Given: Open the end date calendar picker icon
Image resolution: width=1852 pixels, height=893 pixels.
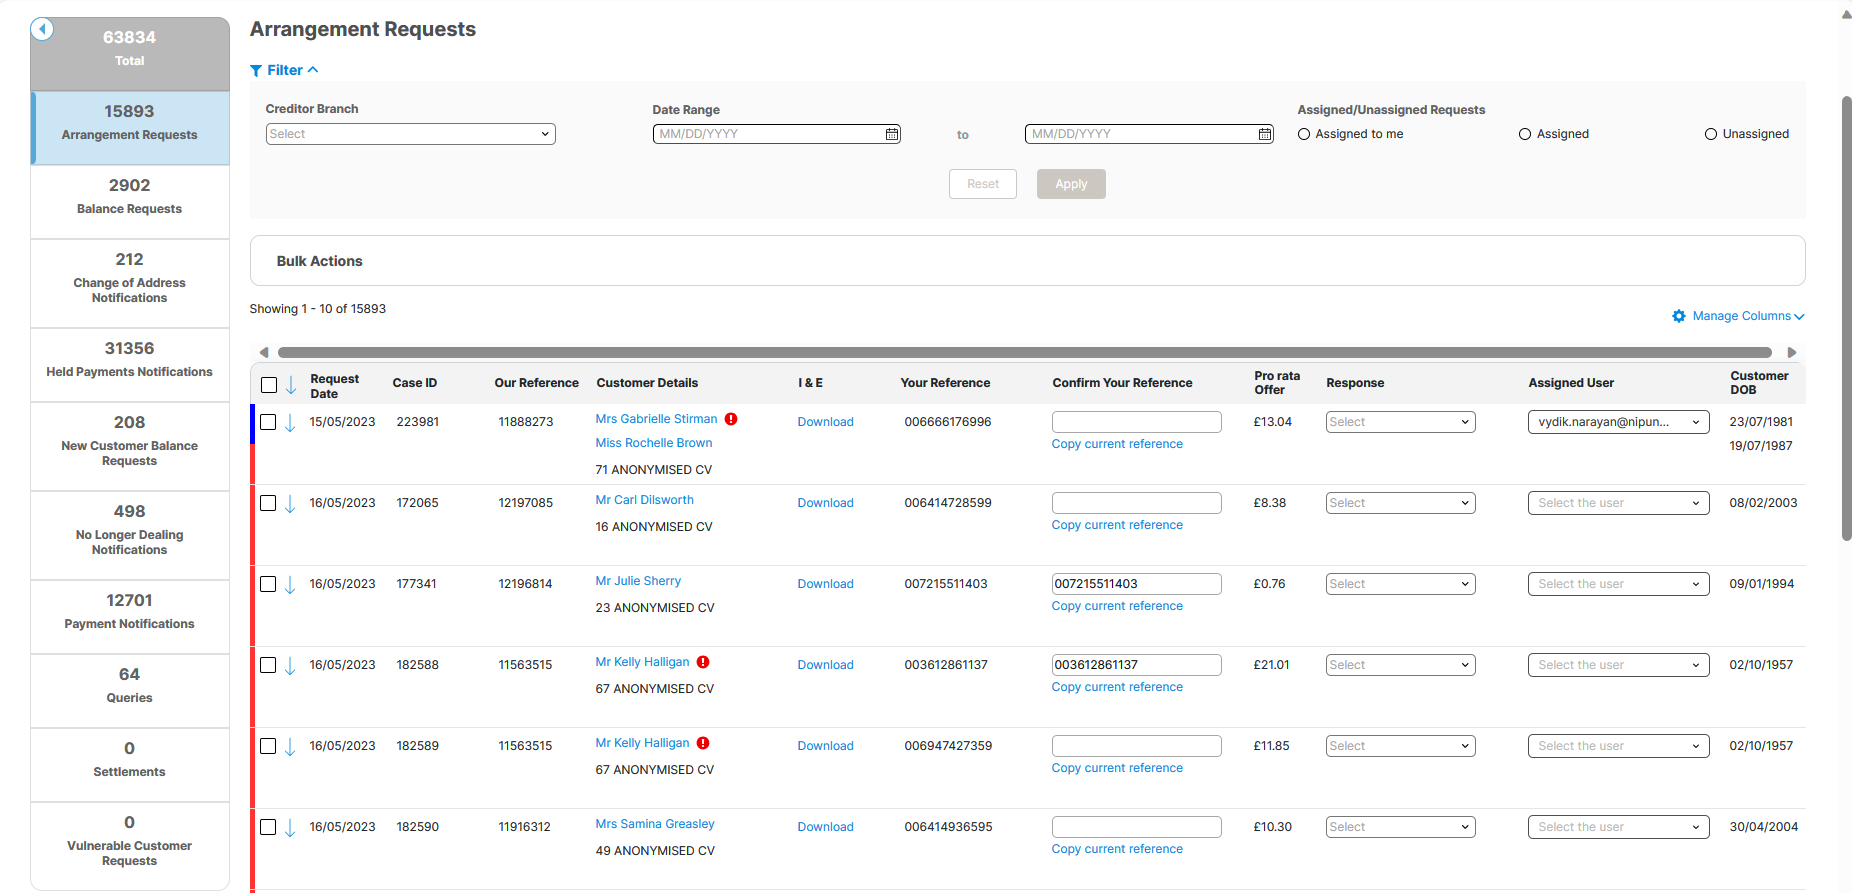Looking at the screenshot, I should point(1264,134).
